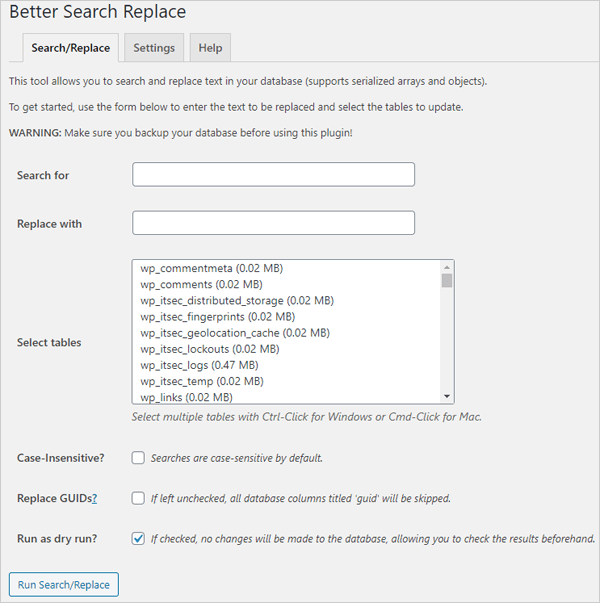Choose wp_itsec_distributed_storage table
The height and width of the screenshot is (603, 600).
236,300
